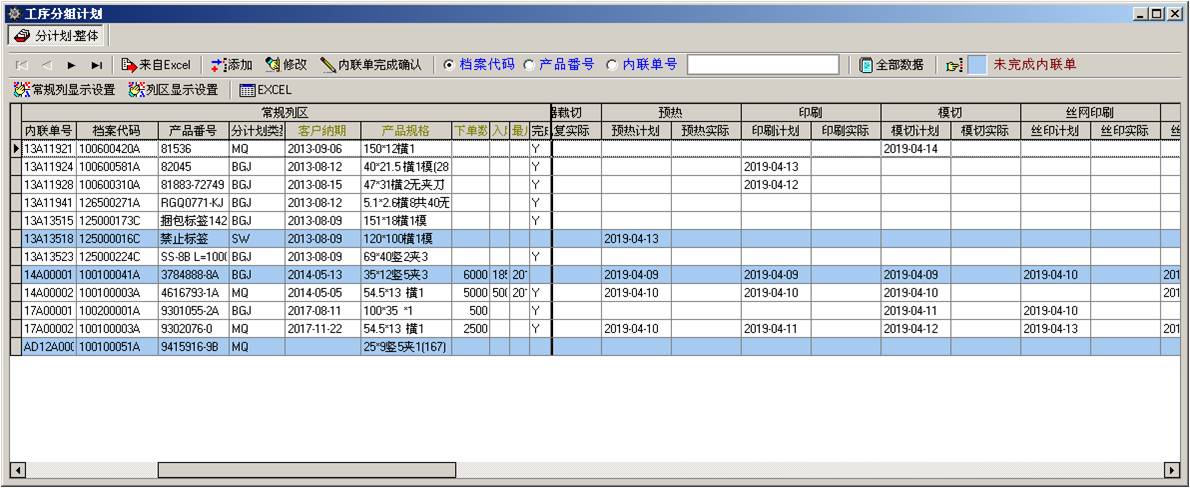Click the next record navigation arrow
The image size is (1190, 488).
71,65
